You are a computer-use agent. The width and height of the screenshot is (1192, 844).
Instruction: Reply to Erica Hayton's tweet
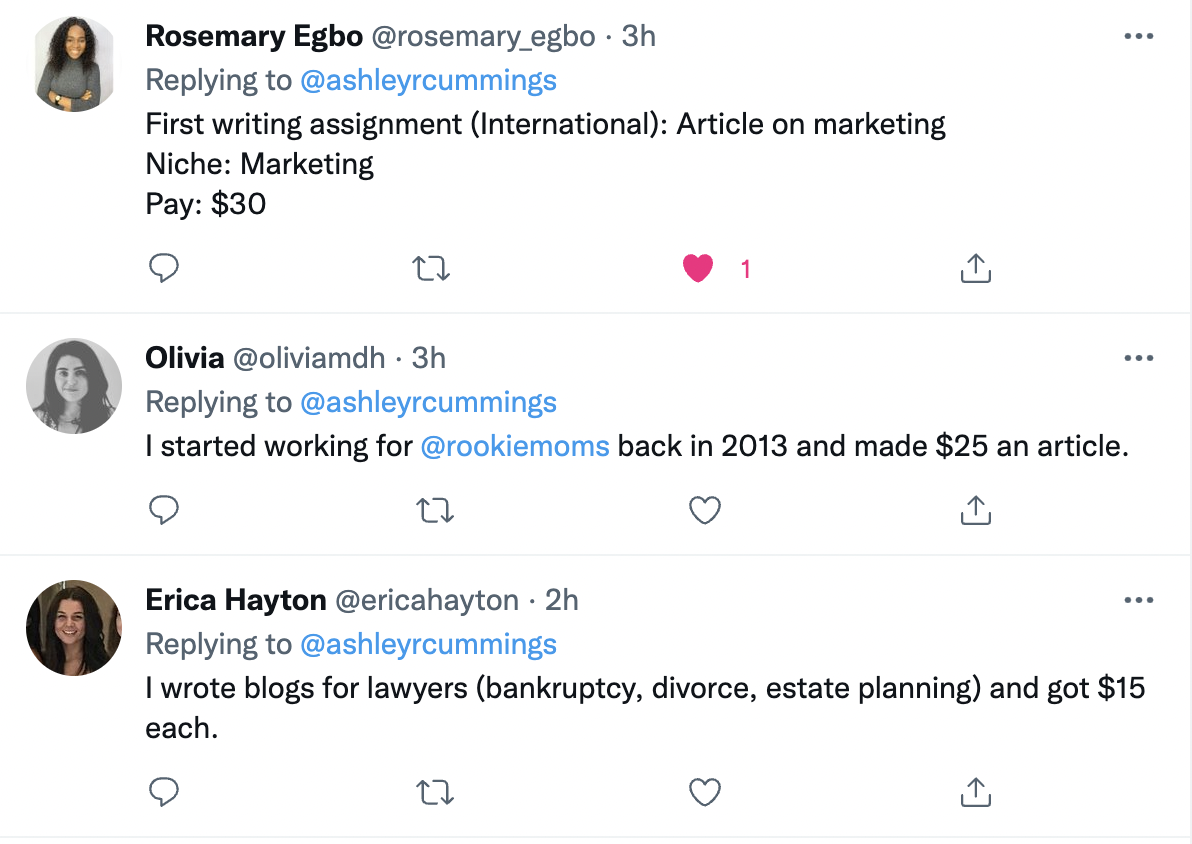tap(163, 792)
